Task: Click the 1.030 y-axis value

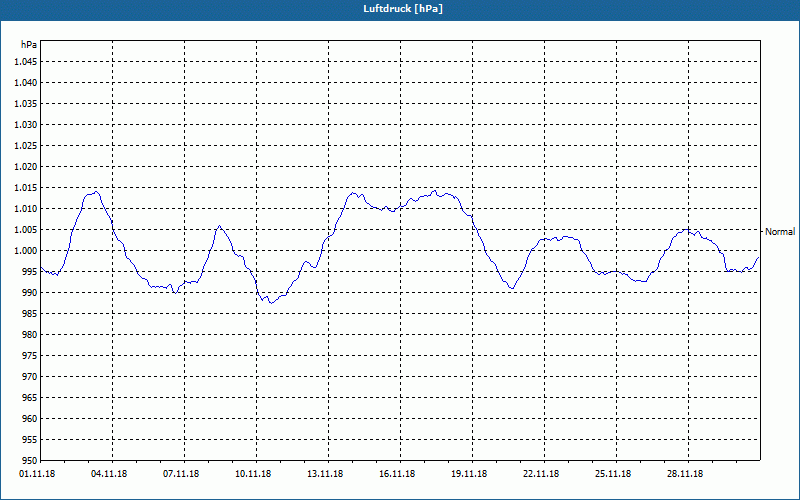Action: tap(26, 124)
